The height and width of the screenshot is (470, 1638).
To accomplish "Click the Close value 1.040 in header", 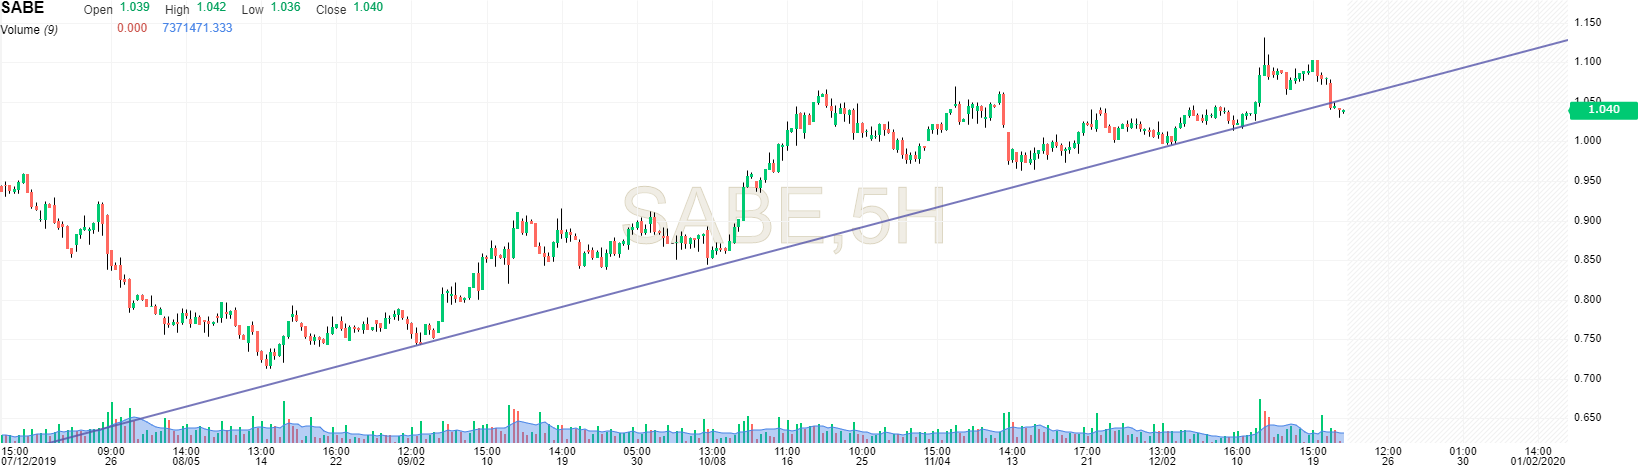I will pyautogui.click(x=368, y=8).
